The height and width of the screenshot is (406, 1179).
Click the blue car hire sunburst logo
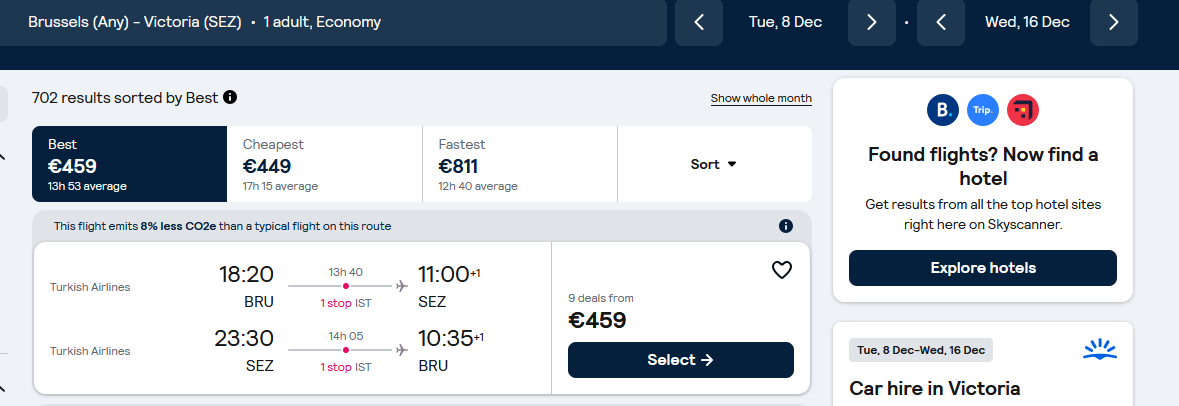(1099, 350)
